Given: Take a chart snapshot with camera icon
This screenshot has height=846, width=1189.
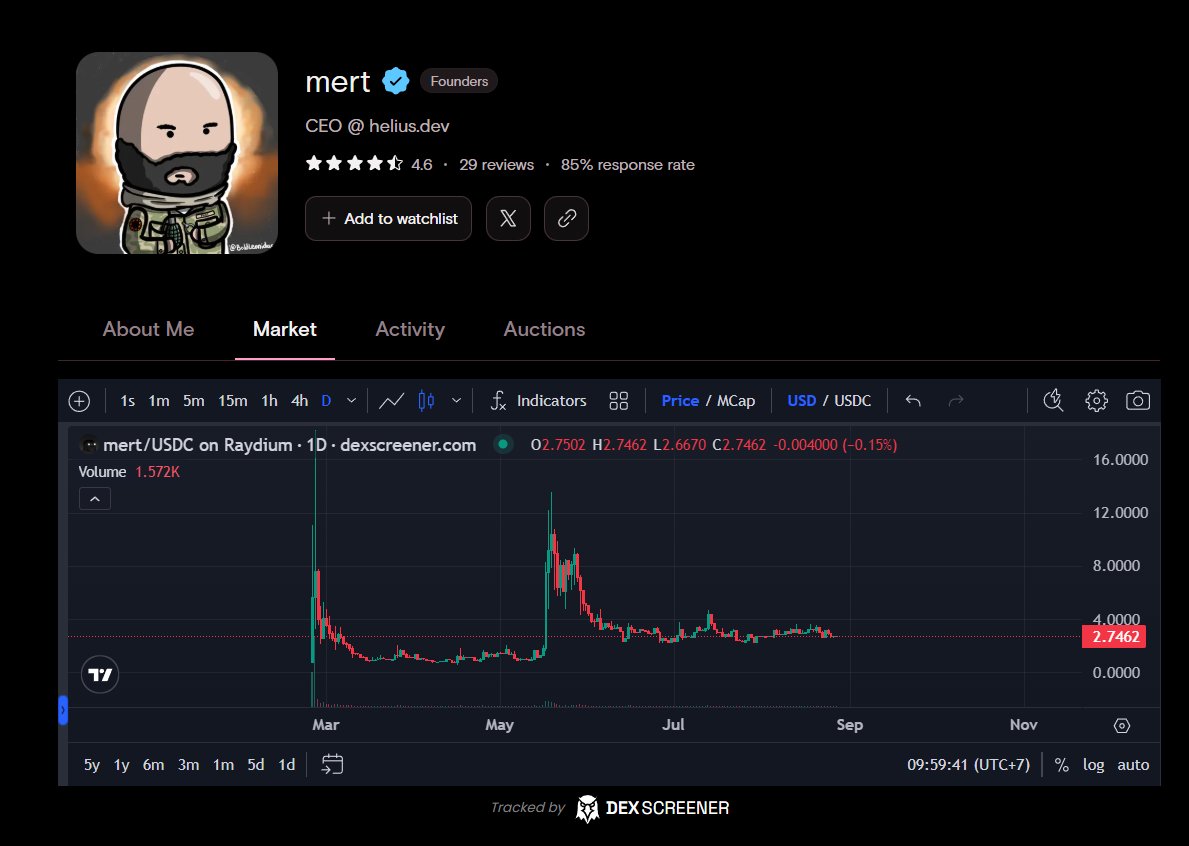Looking at the screenshot, I should [x=1137, y=401].
